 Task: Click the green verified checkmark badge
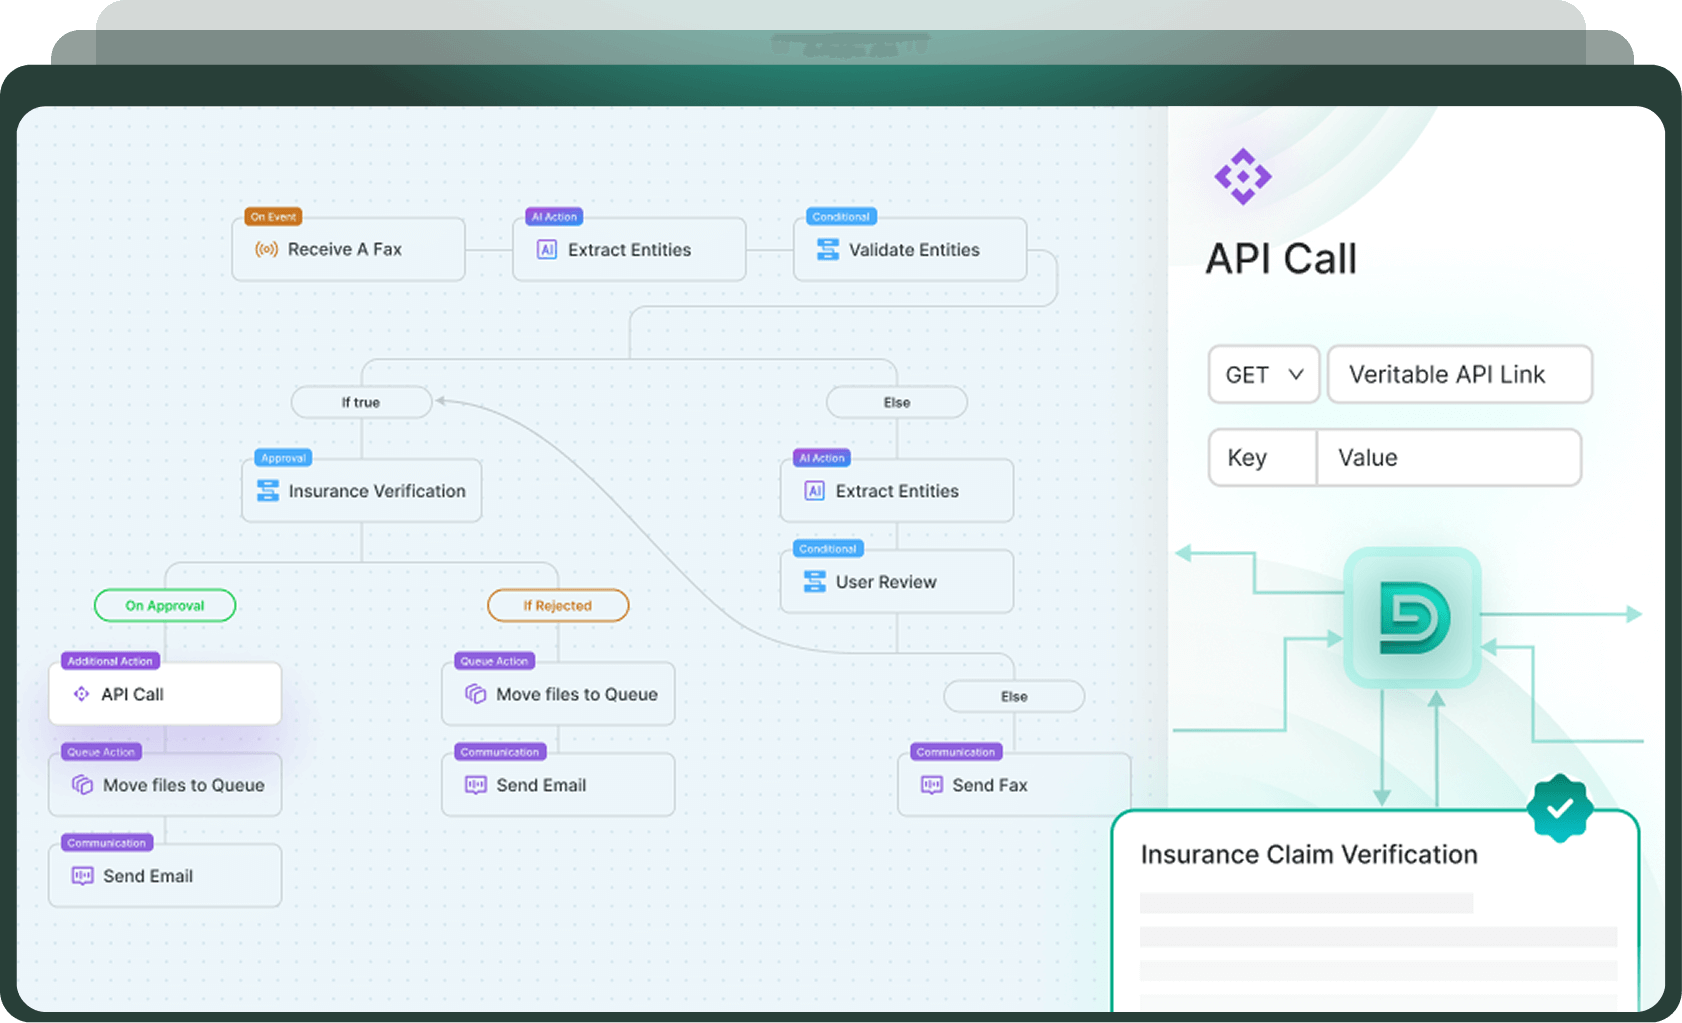pyautogui.click(x=1560, y=808)
